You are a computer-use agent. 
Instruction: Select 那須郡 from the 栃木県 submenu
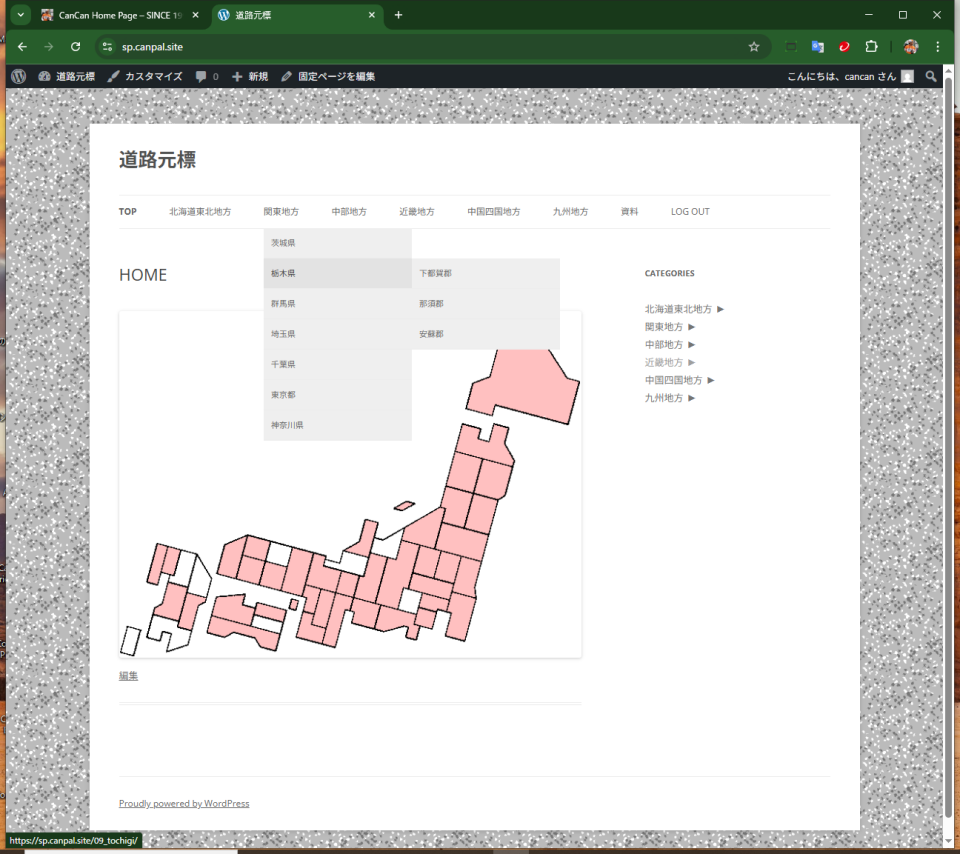(432, 303)
